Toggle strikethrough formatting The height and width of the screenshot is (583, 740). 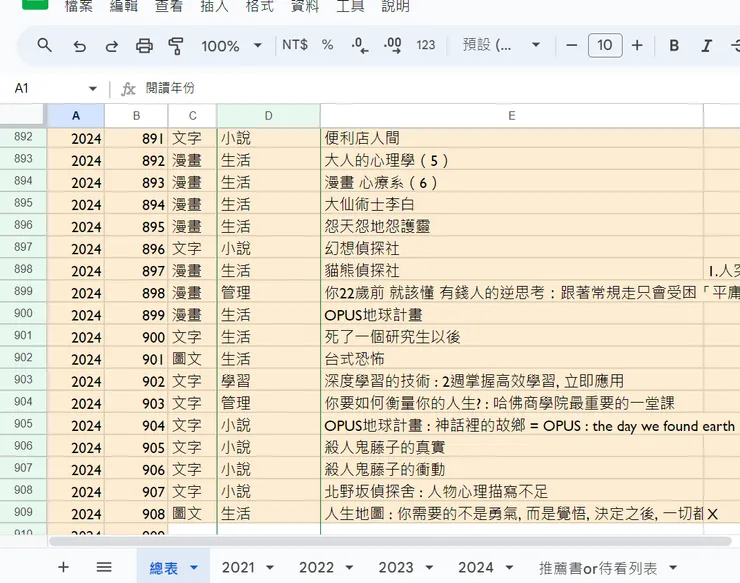pos(735,45)
